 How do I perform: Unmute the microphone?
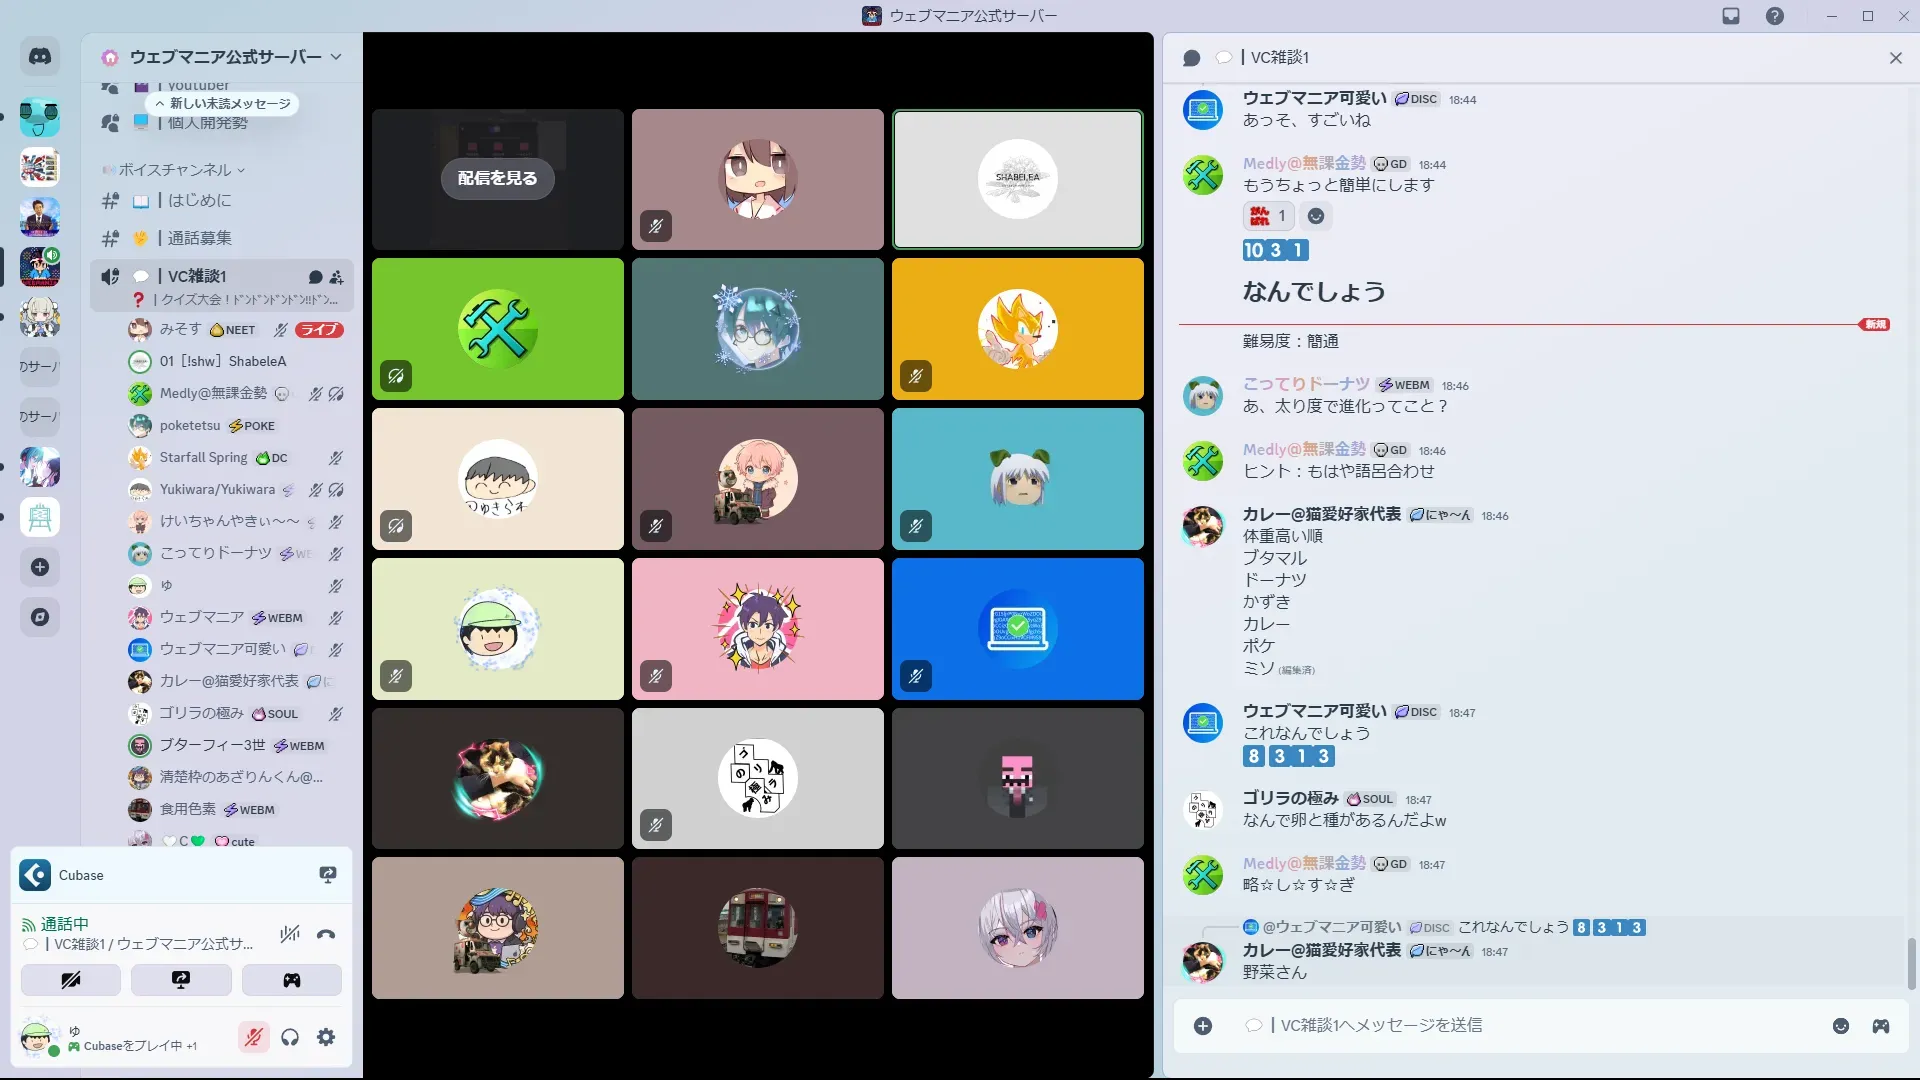point(254,1038)
